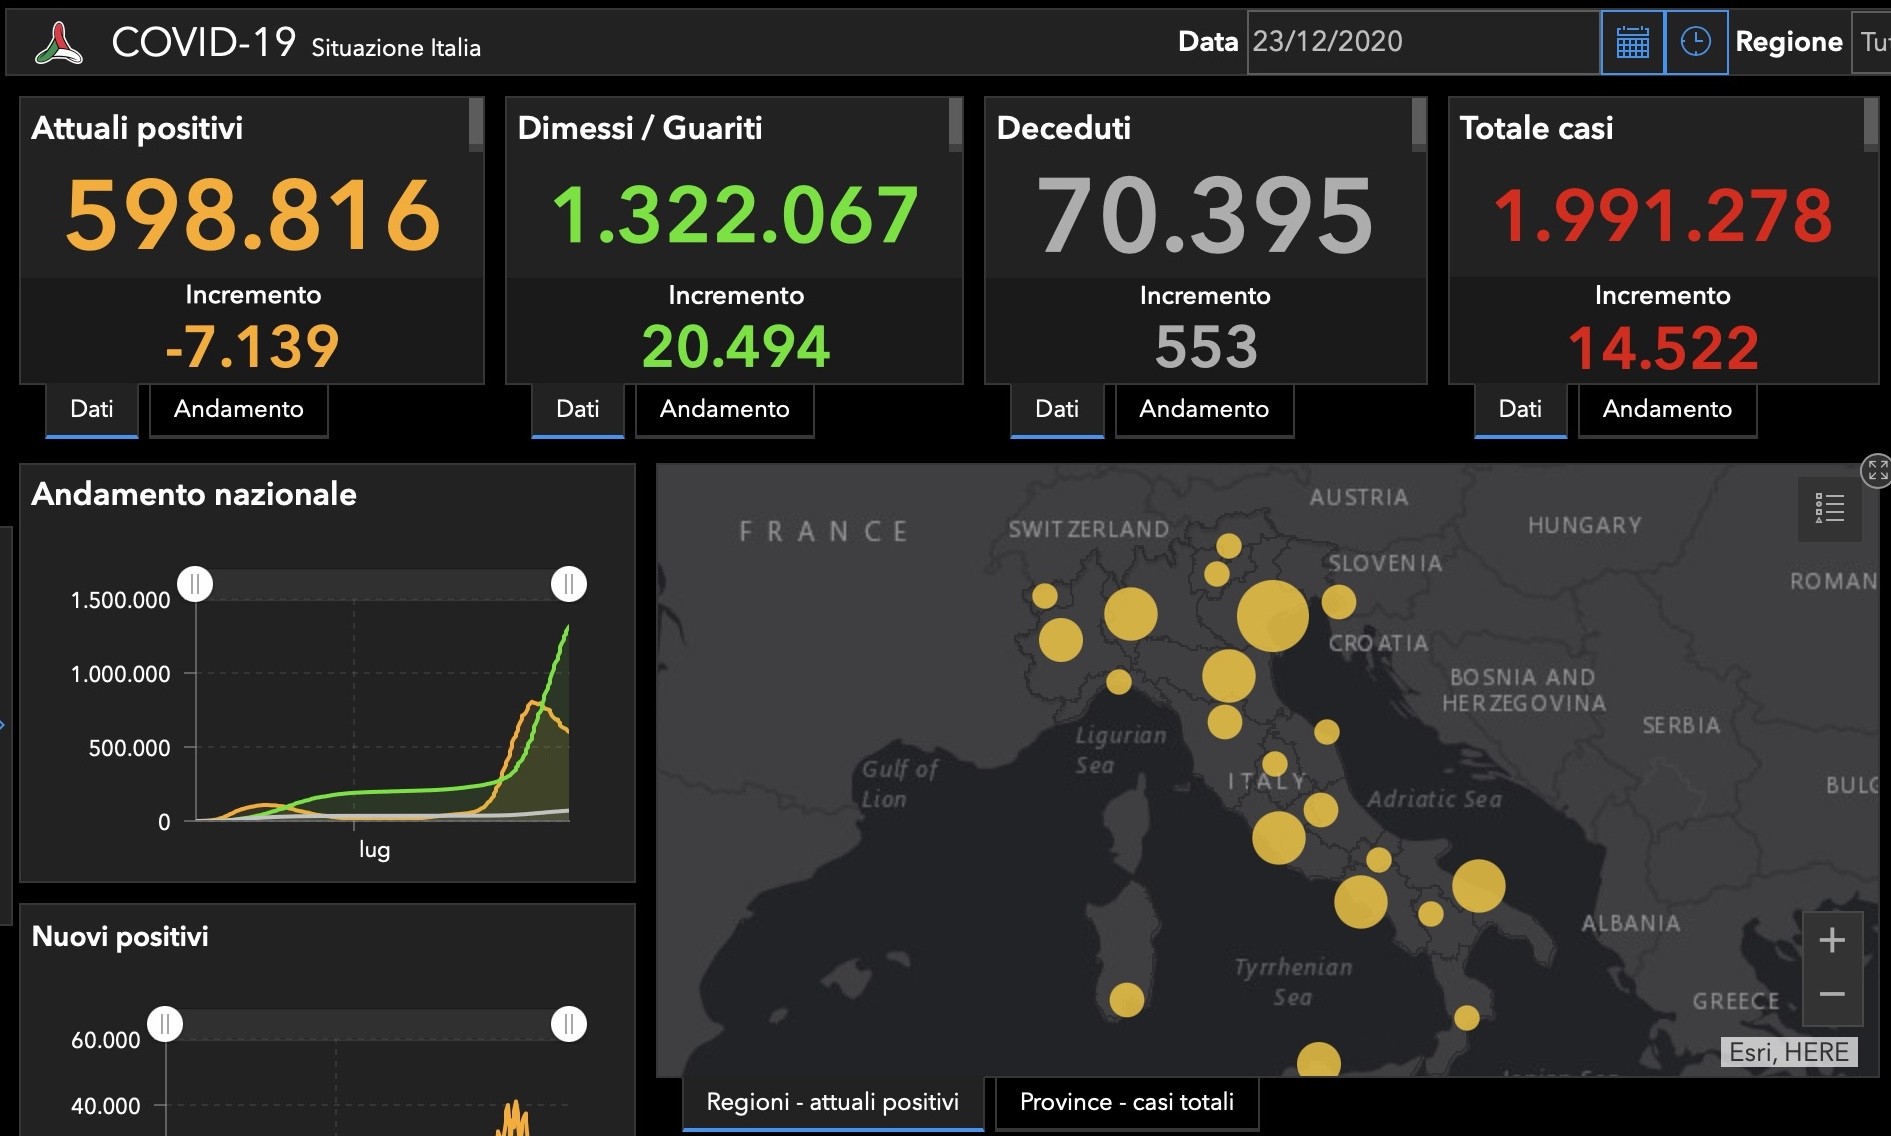Expand the map to full screen
The image size is (1891, 1136).
point(1877,470)
